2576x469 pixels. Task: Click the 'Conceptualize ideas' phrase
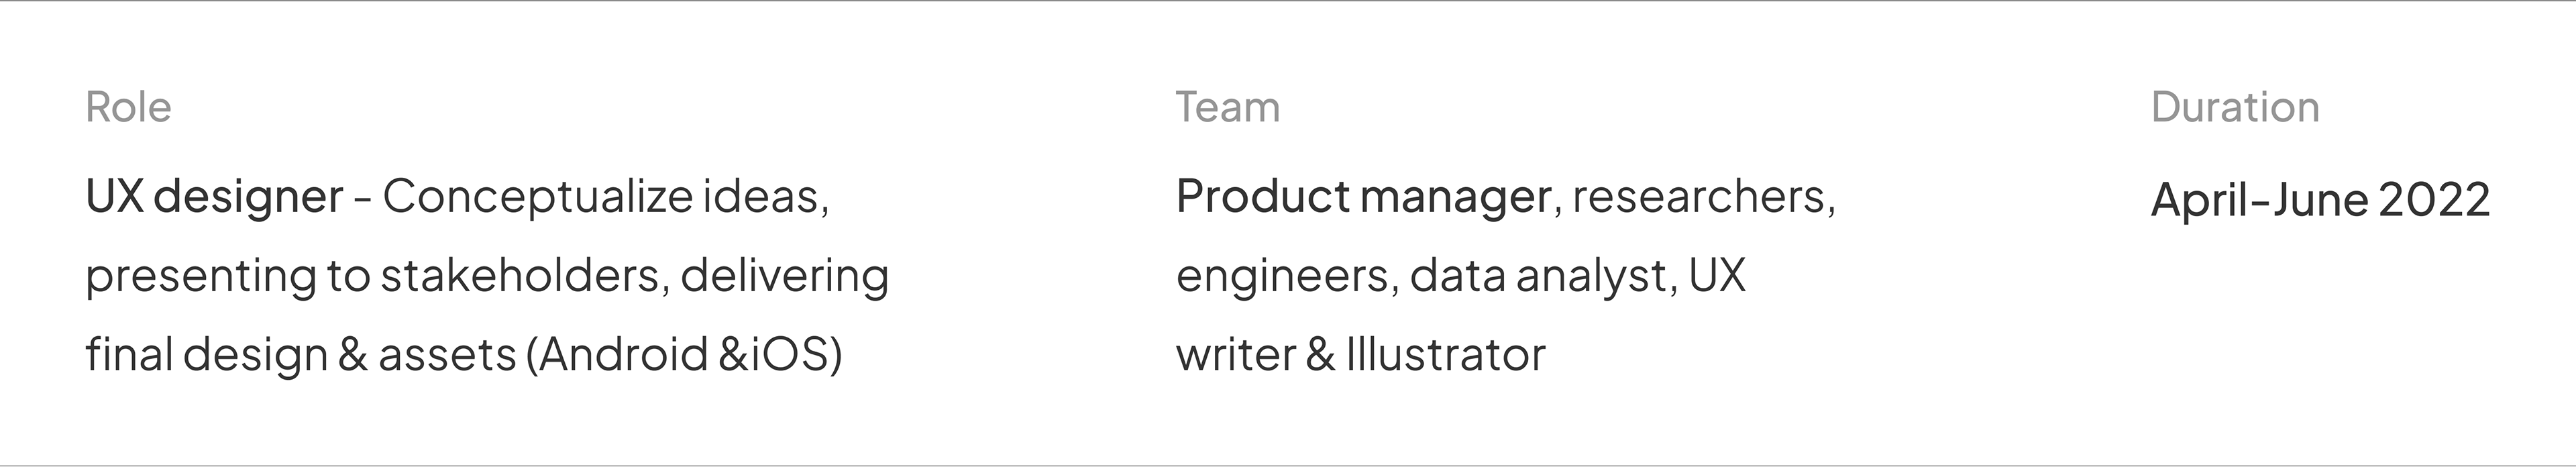tap(604, 197)
